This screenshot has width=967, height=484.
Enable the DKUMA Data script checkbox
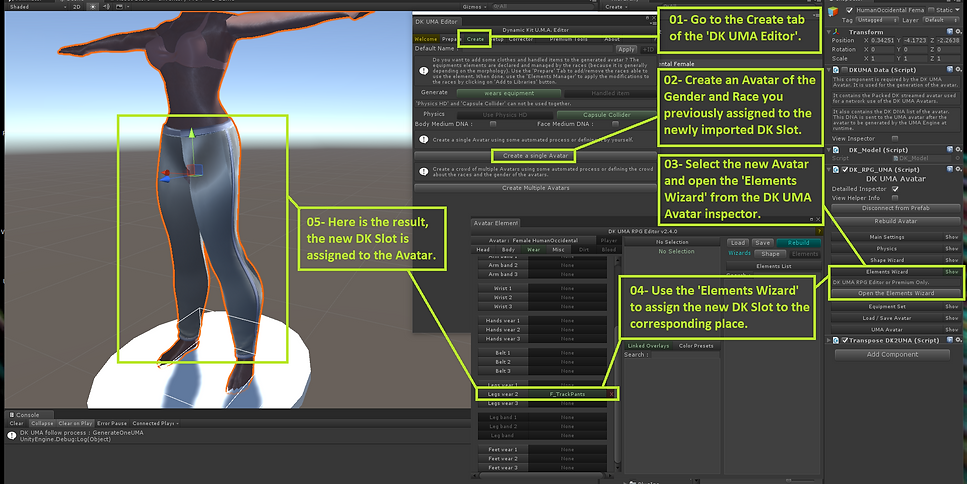[844, 70]
